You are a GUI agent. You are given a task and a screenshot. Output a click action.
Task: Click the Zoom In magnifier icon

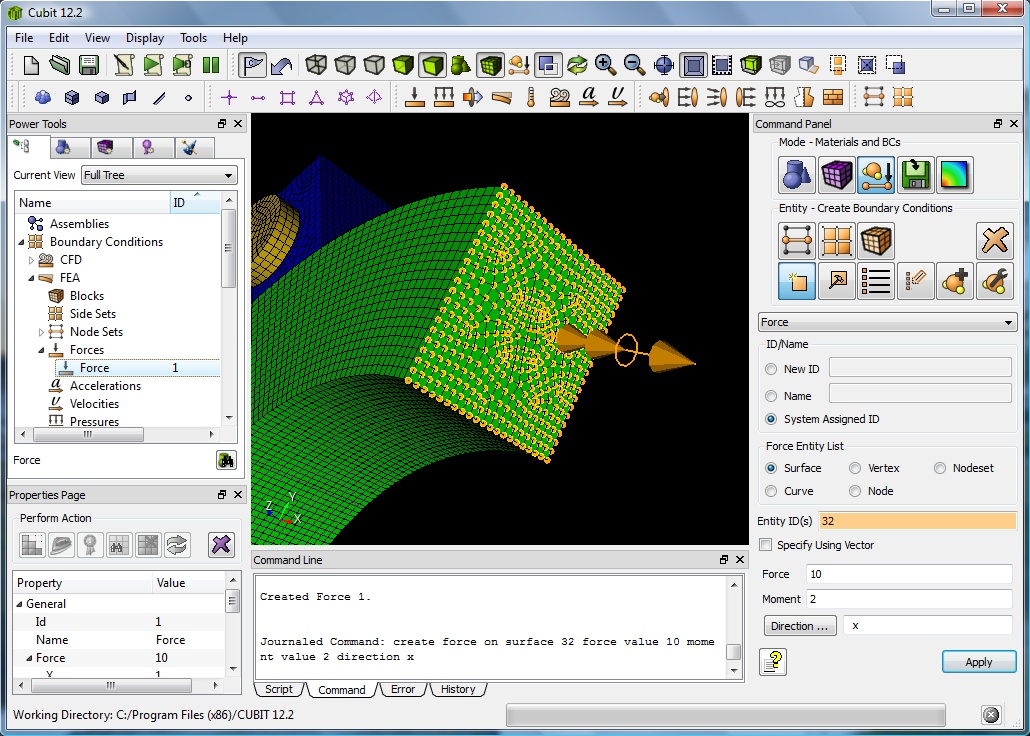tap(605, 66)
